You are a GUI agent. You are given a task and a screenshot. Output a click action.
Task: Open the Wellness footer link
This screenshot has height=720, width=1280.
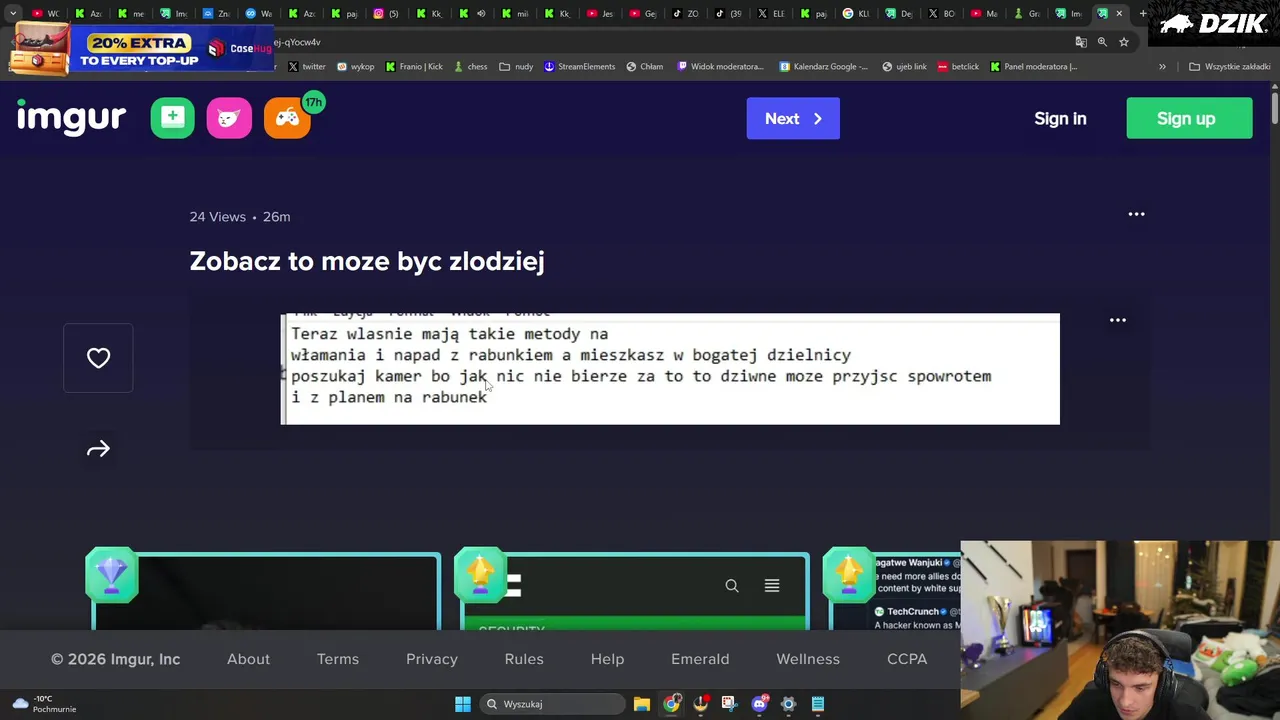pyautogui.click(x=808, y=659)
